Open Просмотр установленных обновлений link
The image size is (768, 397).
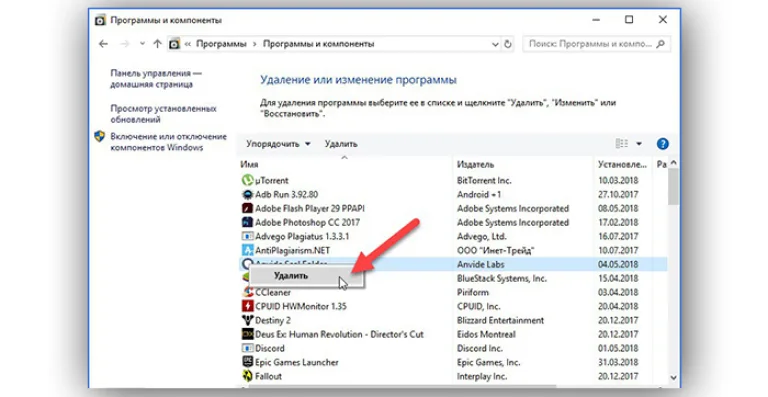(x=163, y=114)
